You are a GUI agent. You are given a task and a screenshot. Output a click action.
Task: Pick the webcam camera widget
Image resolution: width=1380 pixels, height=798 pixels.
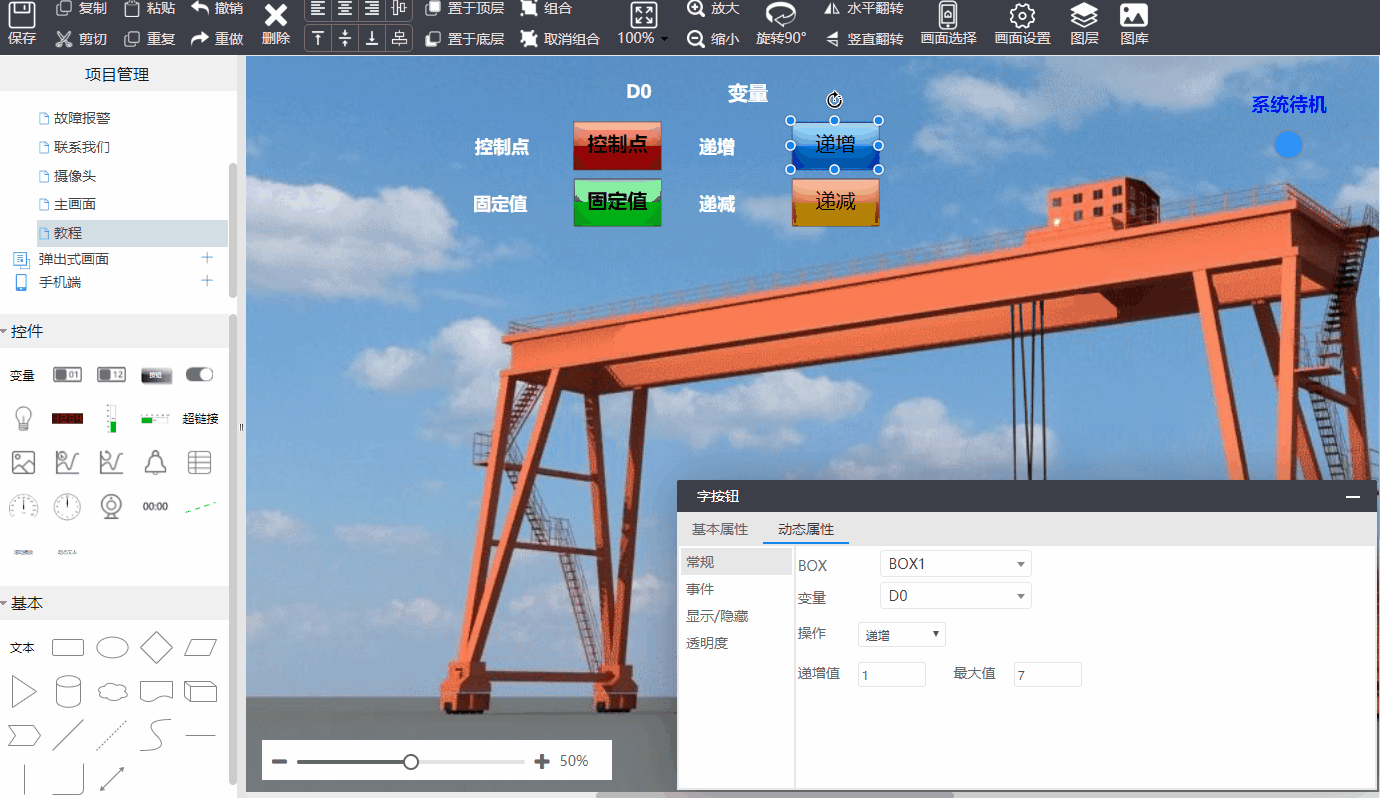click(x=111, y=506)
